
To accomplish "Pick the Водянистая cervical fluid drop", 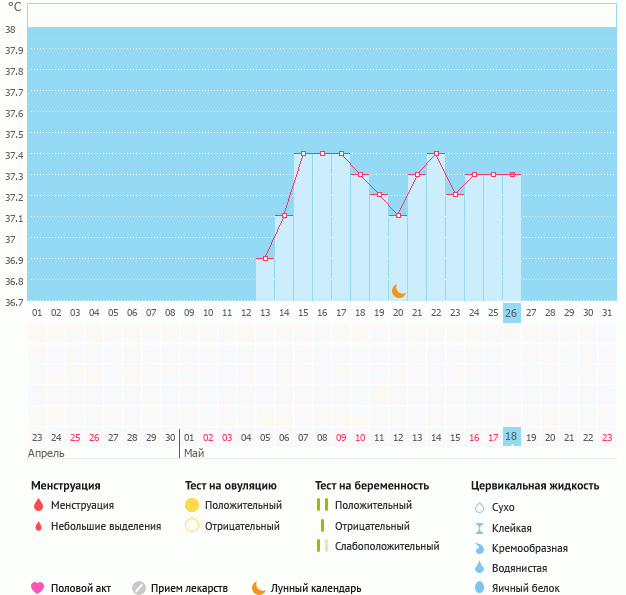I will tap(479, 568).
